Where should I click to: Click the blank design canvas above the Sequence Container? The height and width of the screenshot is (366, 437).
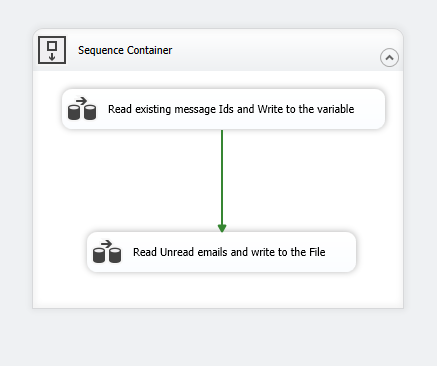(218, 14)
